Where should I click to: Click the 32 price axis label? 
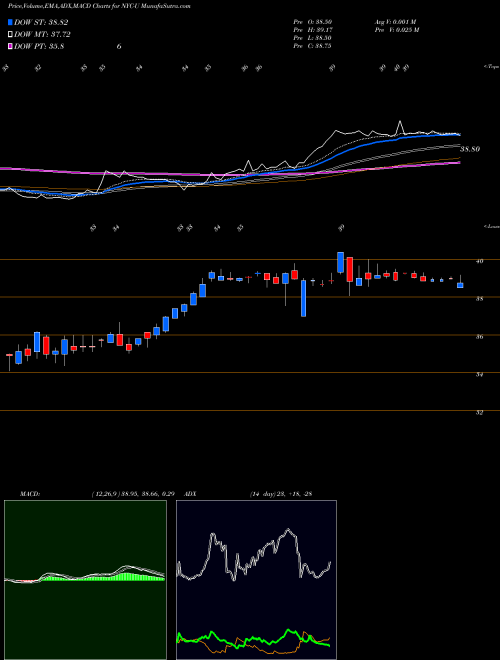pyautogui.click(x=479, y=412)
